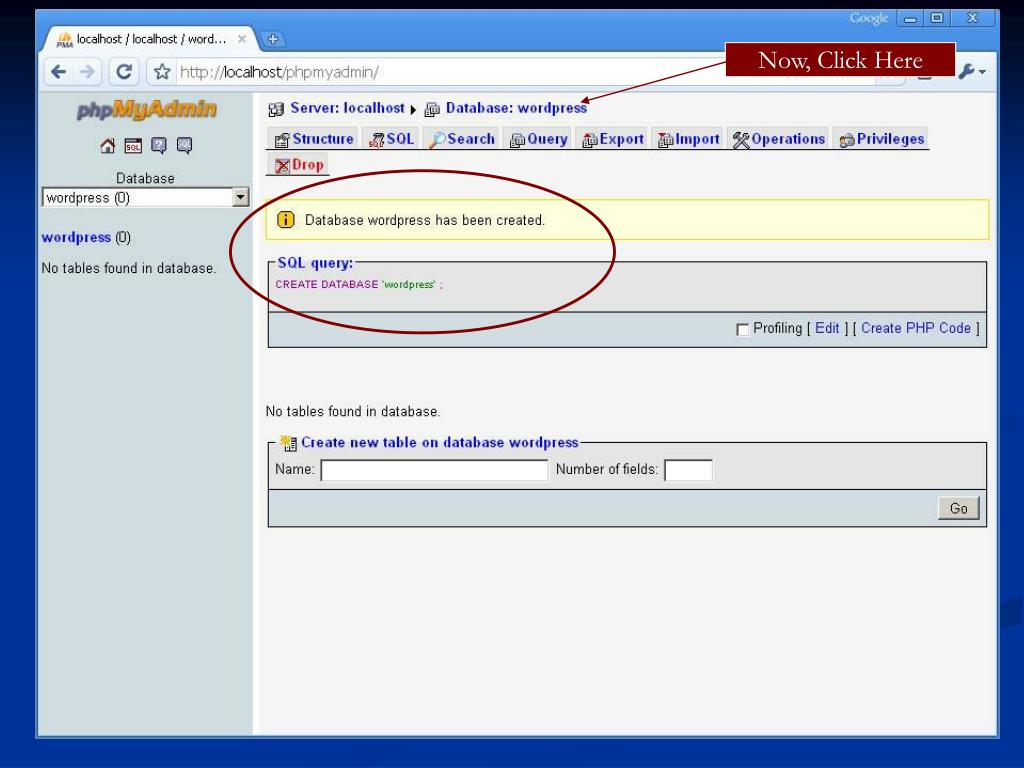Click the Database: wordpress breadcrumb link
The height and width of the screenshot is (768, 1024).
517,108
